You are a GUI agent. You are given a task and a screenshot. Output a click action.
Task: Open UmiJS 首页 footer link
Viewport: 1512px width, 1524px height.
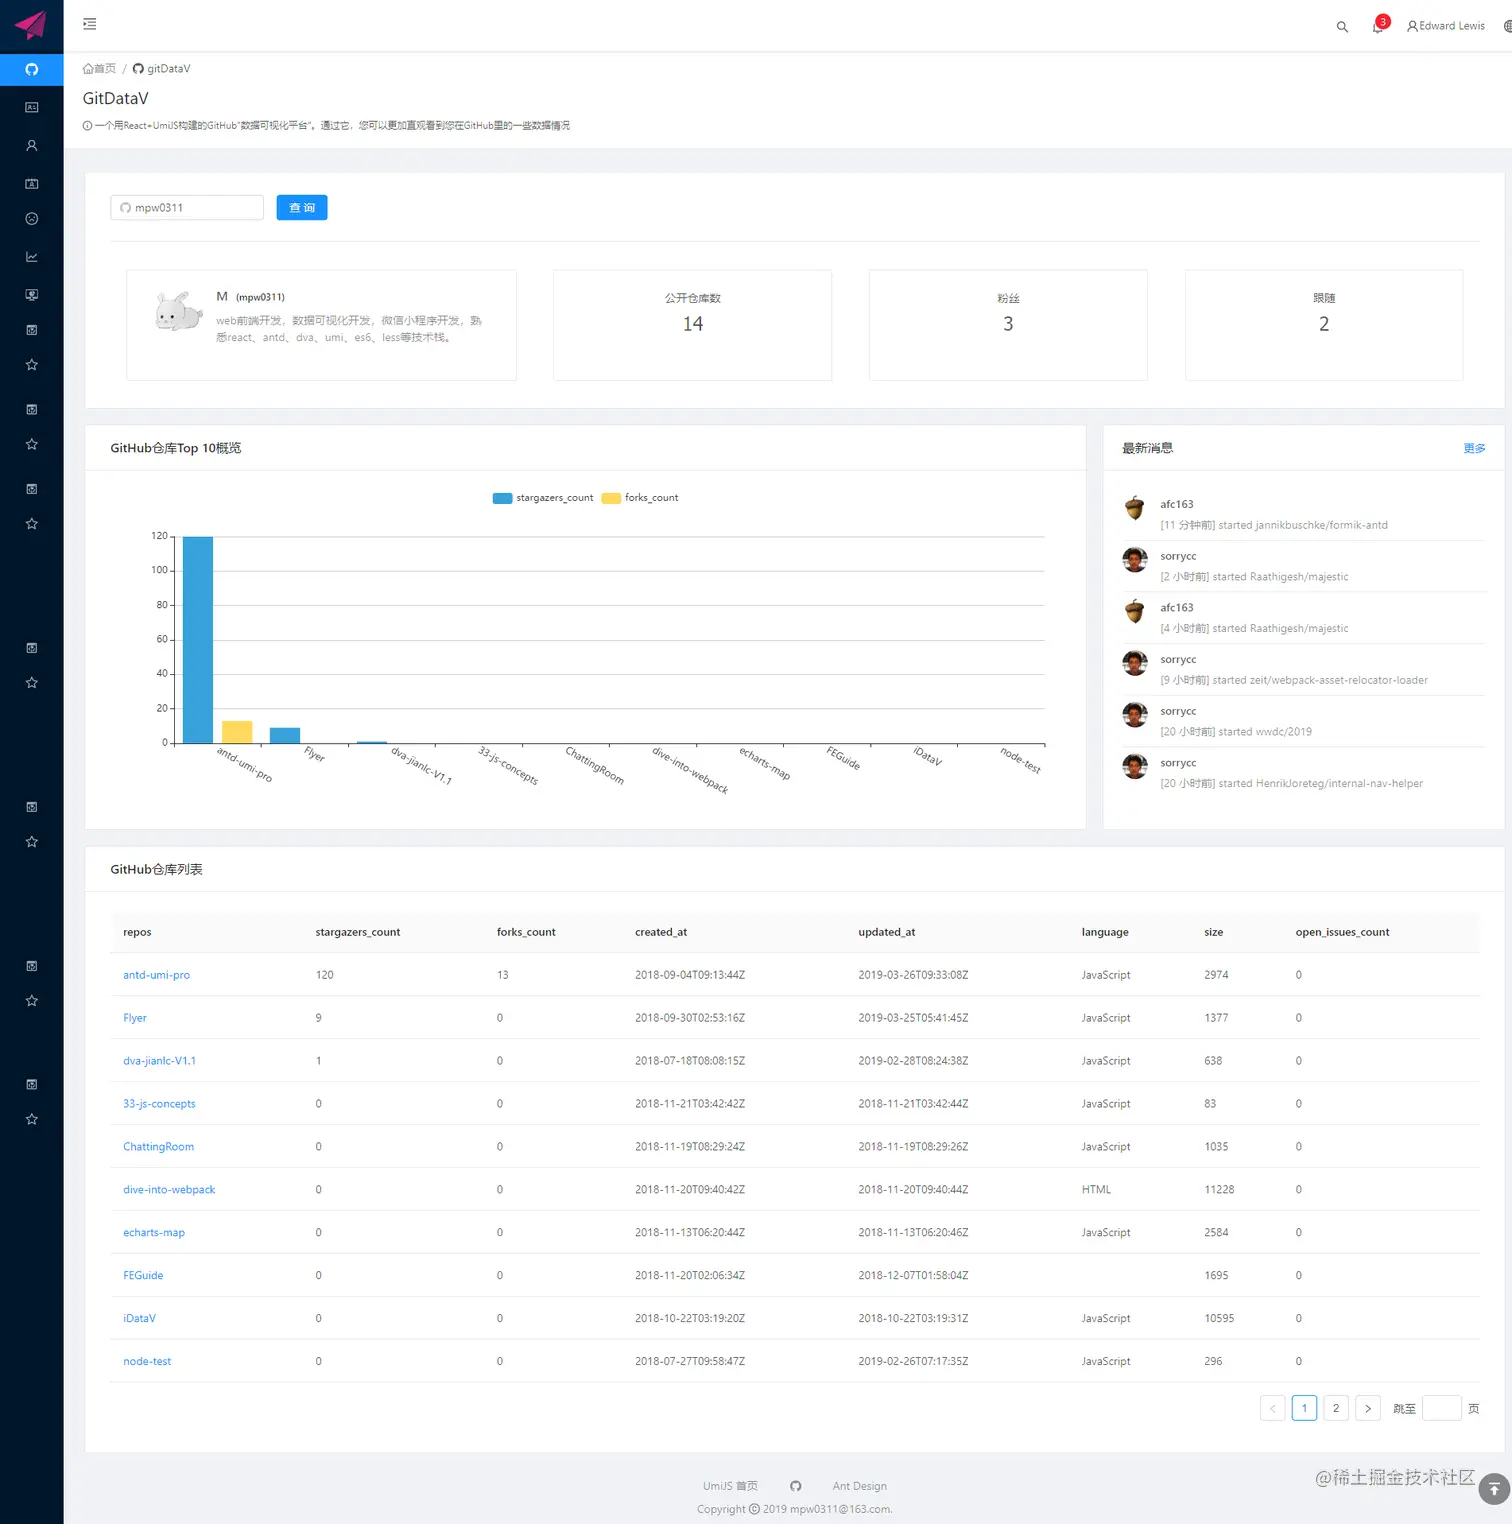[x=730, y=1486]
